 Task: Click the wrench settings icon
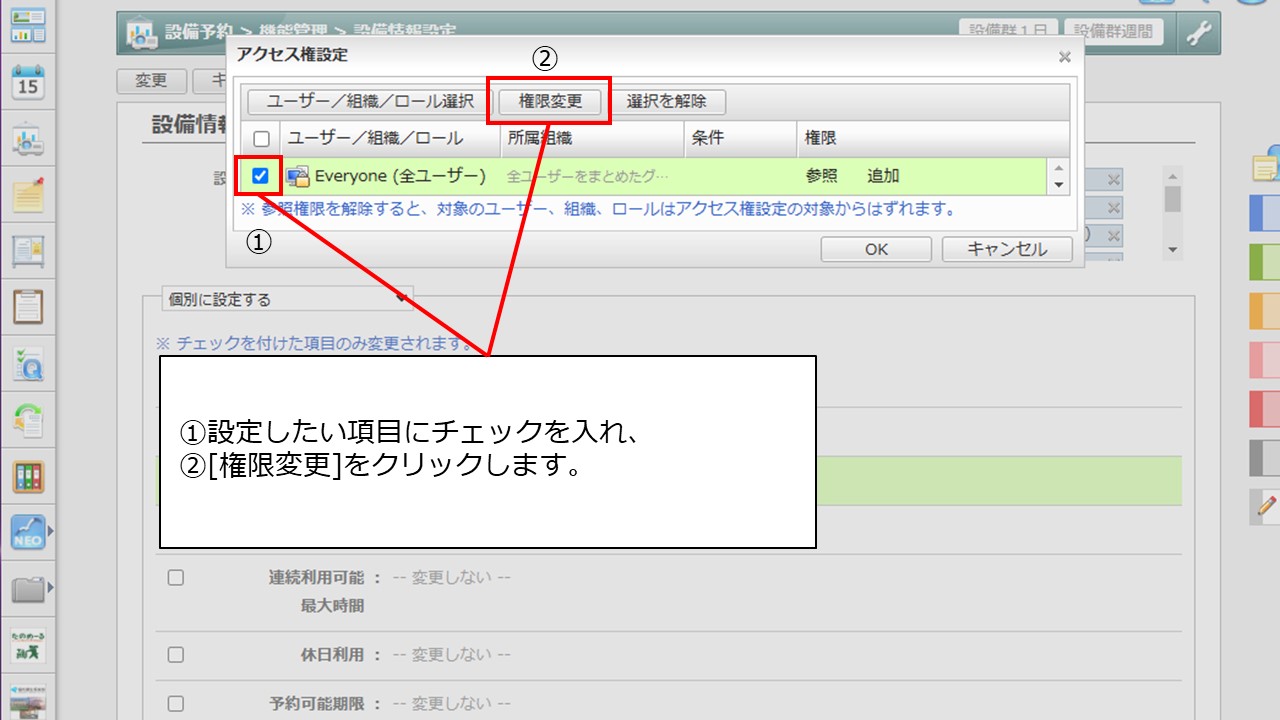coord(1198,33)
